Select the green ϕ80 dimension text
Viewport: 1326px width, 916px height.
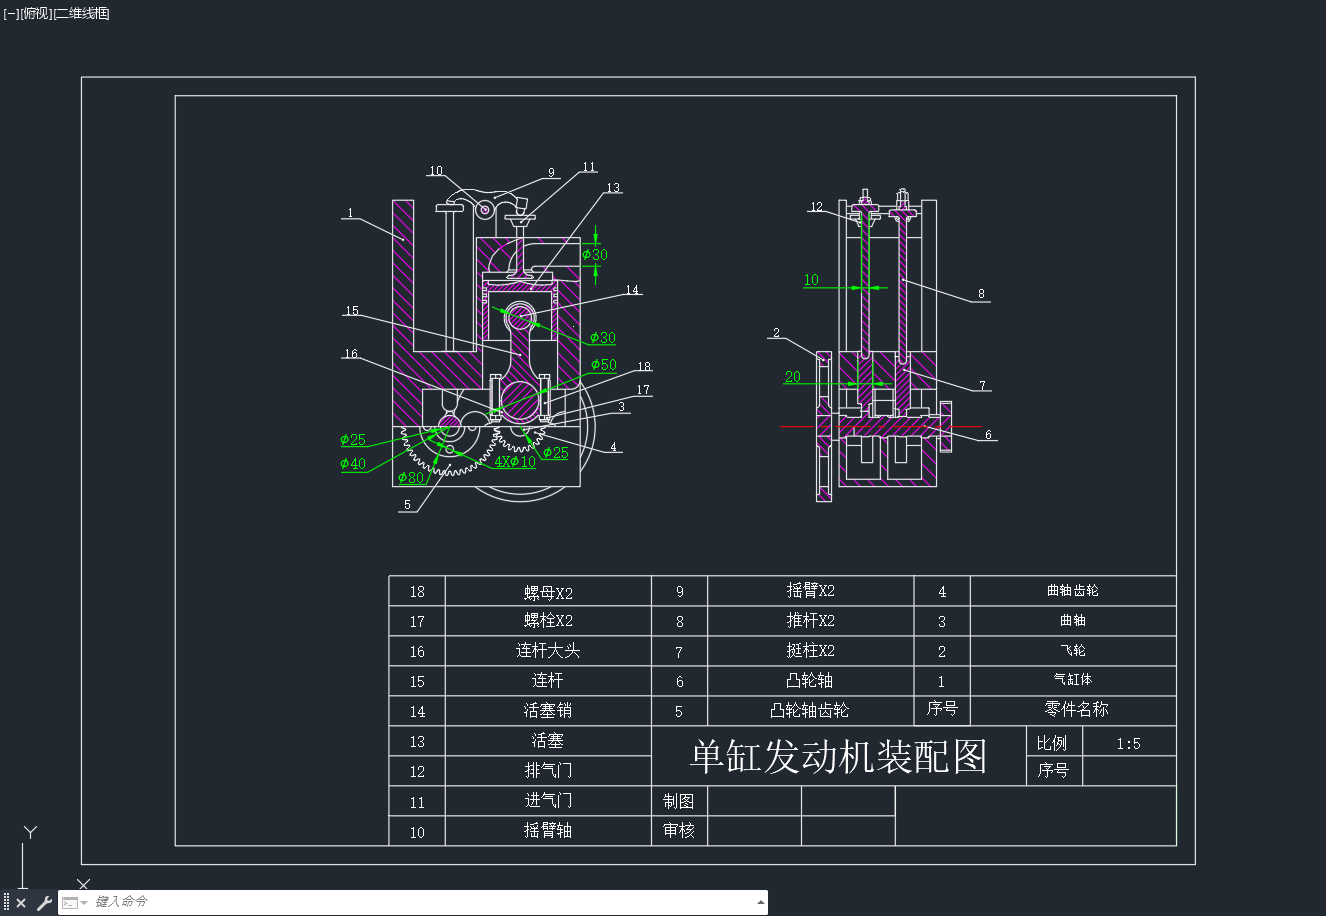(x=411, y=478)
